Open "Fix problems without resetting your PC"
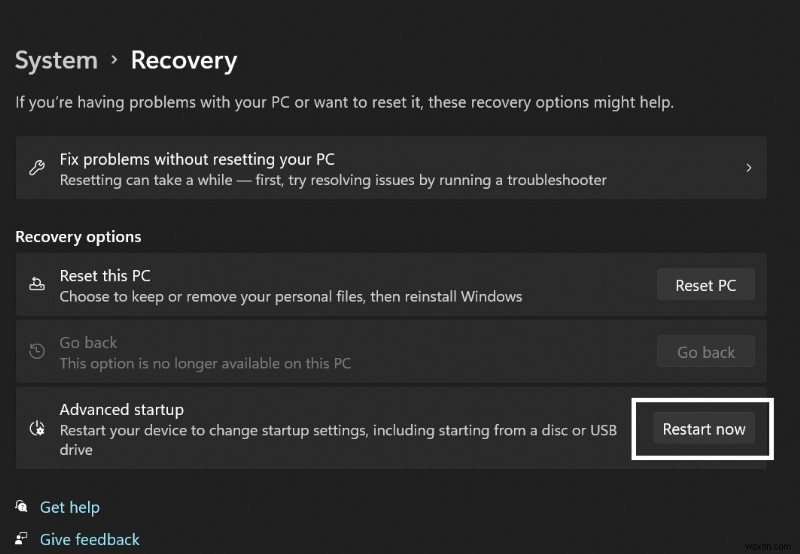The width and height of the screenshot is (800, 554). 197,159
